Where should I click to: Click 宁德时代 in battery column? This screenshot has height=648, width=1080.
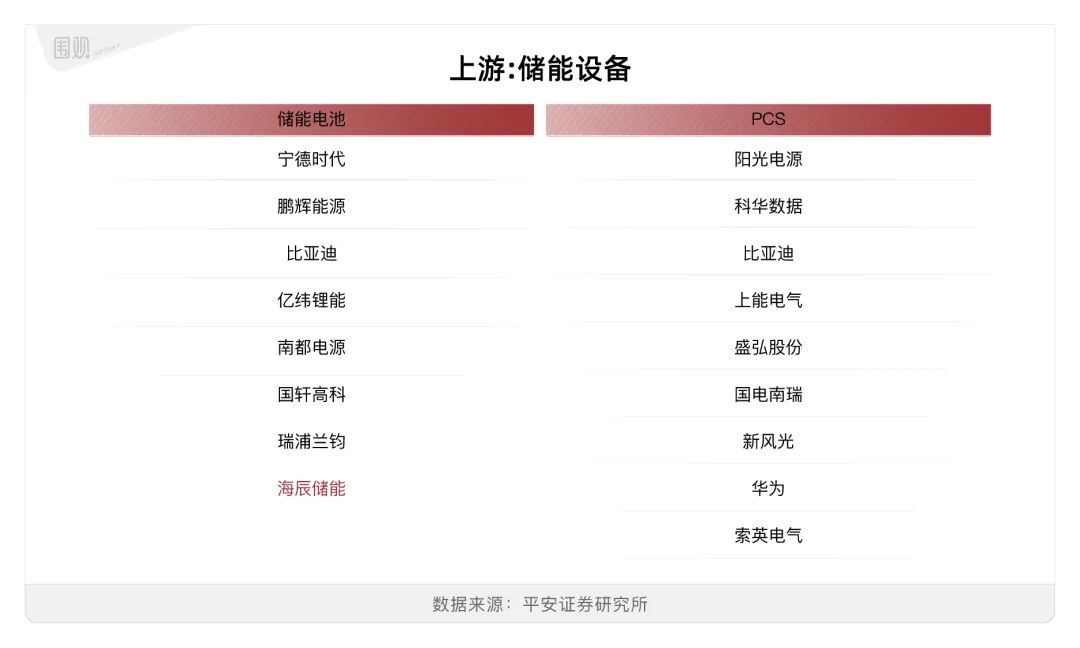coord(311,159)
